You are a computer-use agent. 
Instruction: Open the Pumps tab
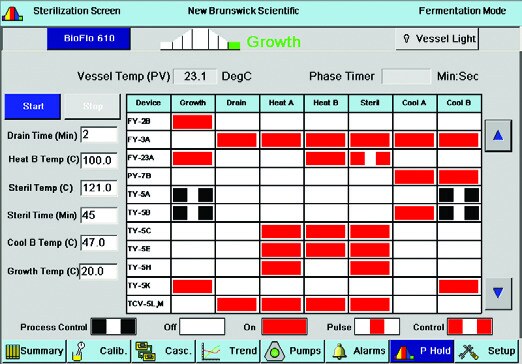click(x=293, y=351)
